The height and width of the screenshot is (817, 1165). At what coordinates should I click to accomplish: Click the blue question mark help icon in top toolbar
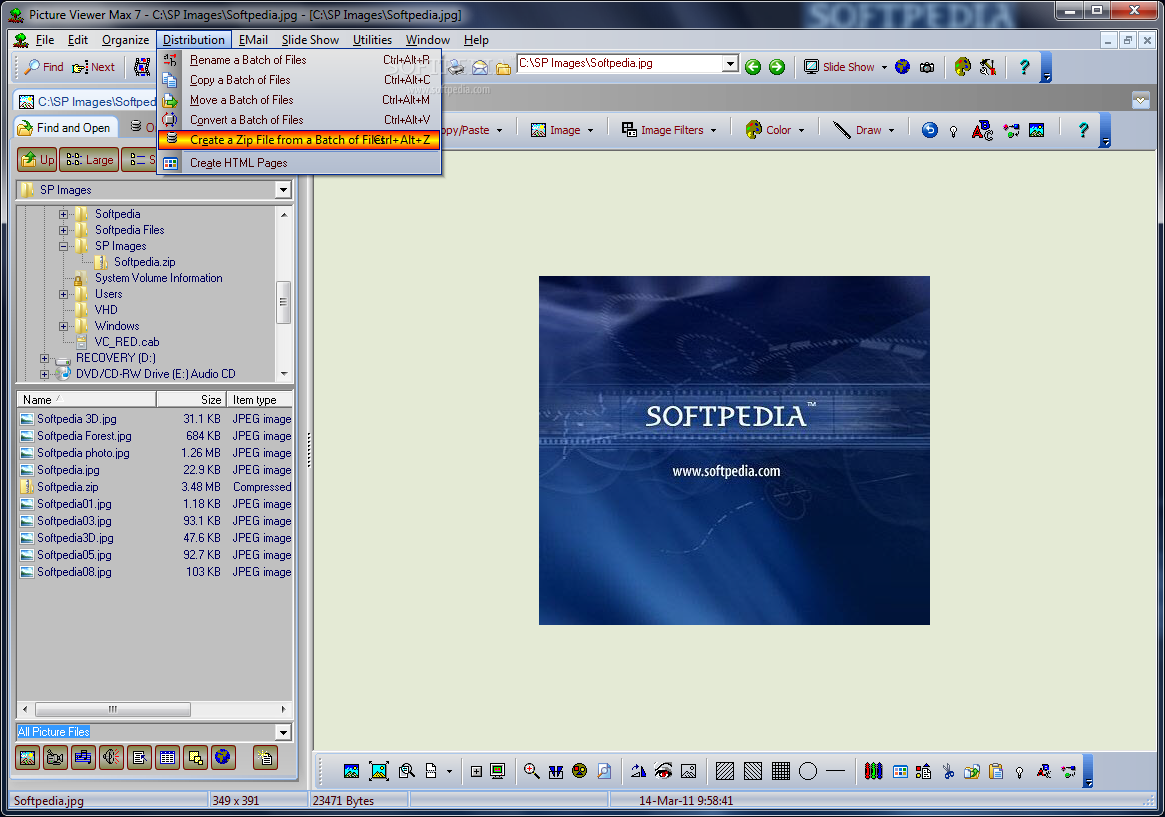tap(1024, 67)
